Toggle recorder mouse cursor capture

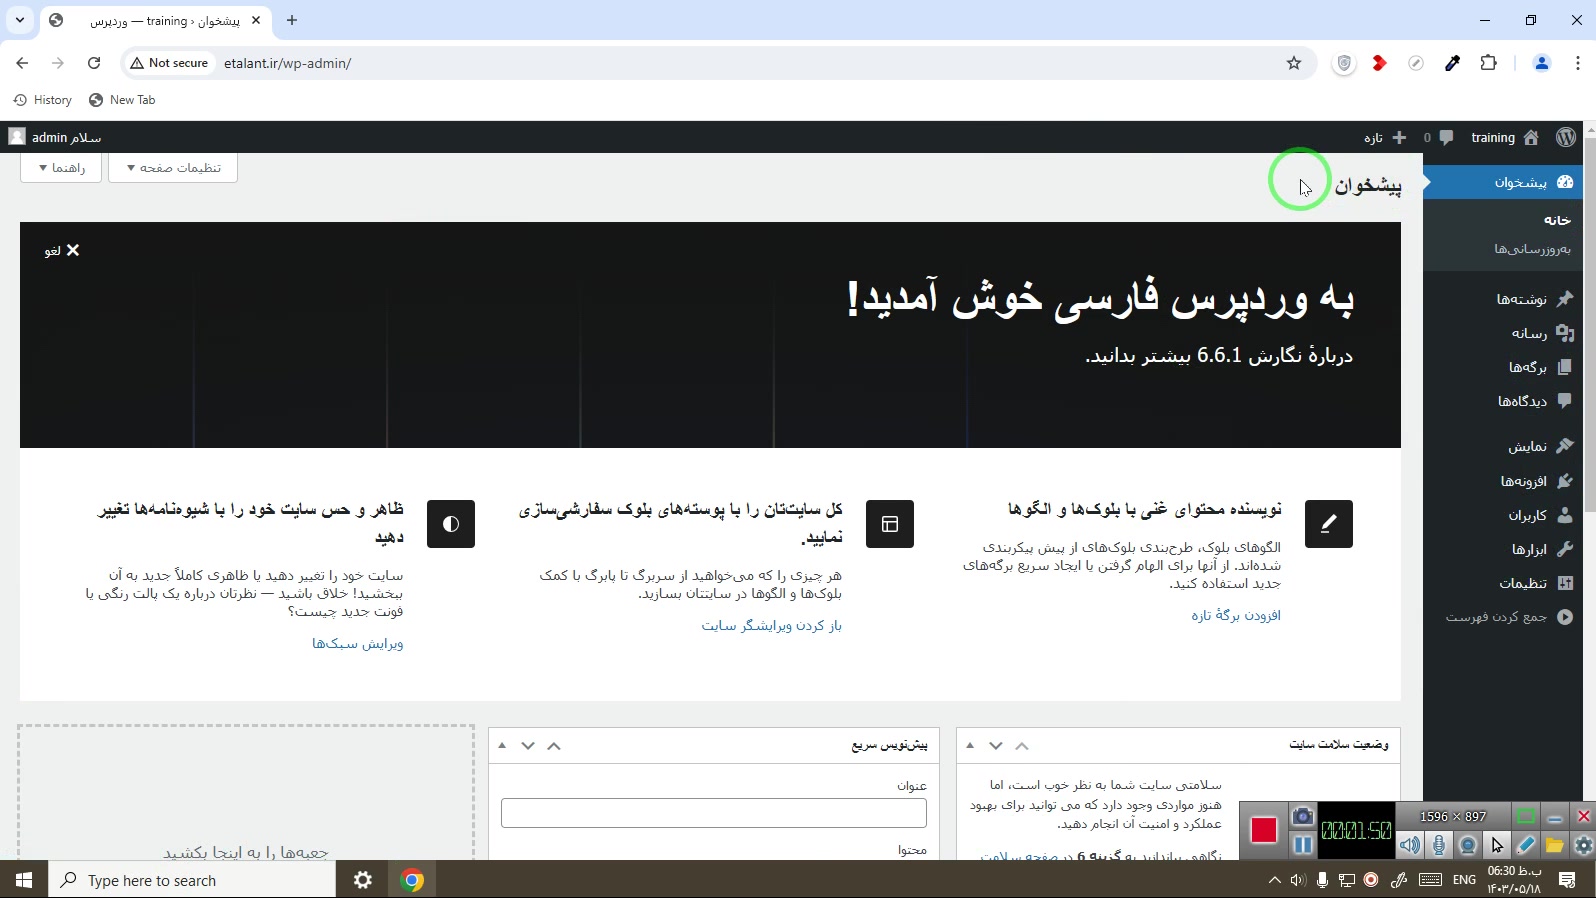click(1497, 845)
